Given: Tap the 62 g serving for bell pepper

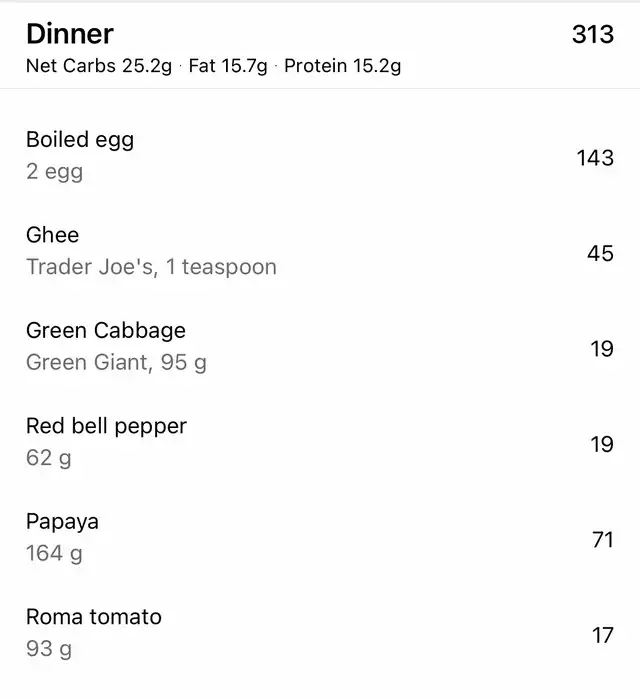Looking at the screenshot, I should (x=49, y=458).
